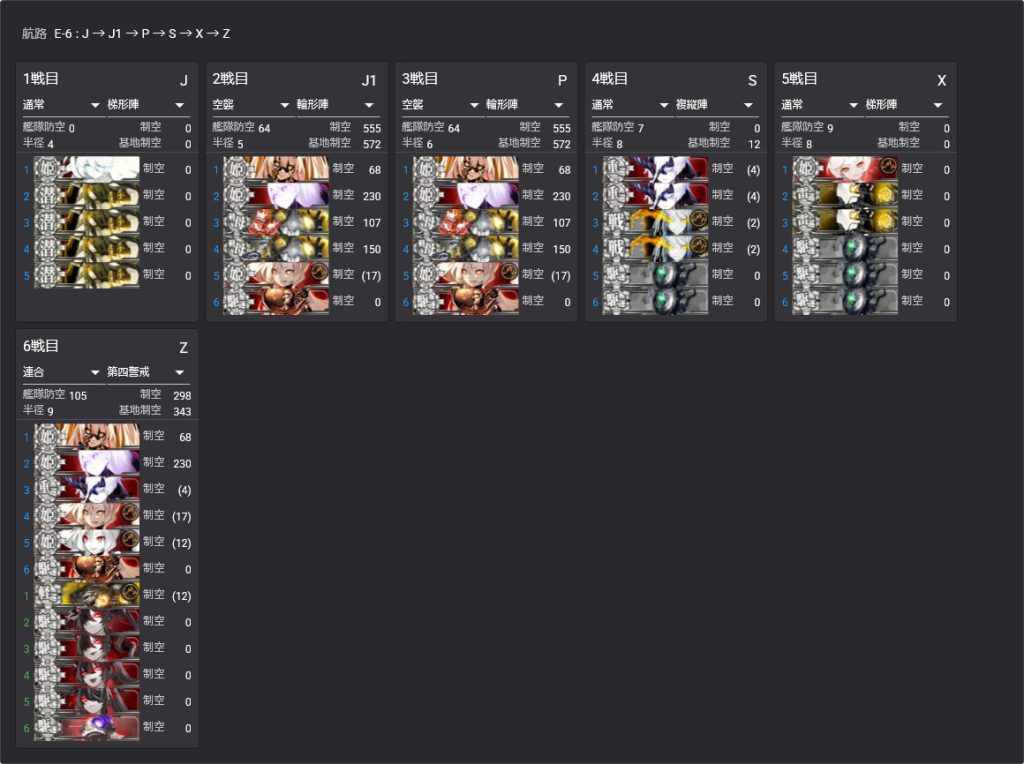This screenshot has height=764, width=1024.
Task: Click the 107 air power carrier in 3戦目
Action: pyautogui.click(x=465, y=222)
